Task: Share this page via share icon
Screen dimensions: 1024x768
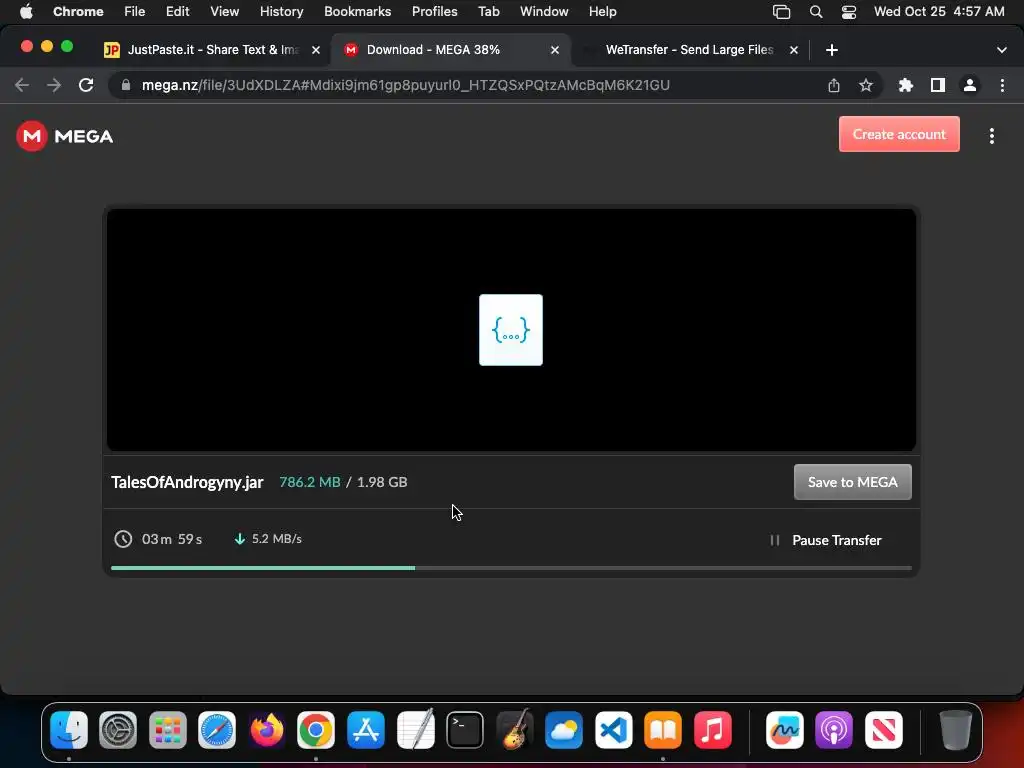Action: [833, 85]
